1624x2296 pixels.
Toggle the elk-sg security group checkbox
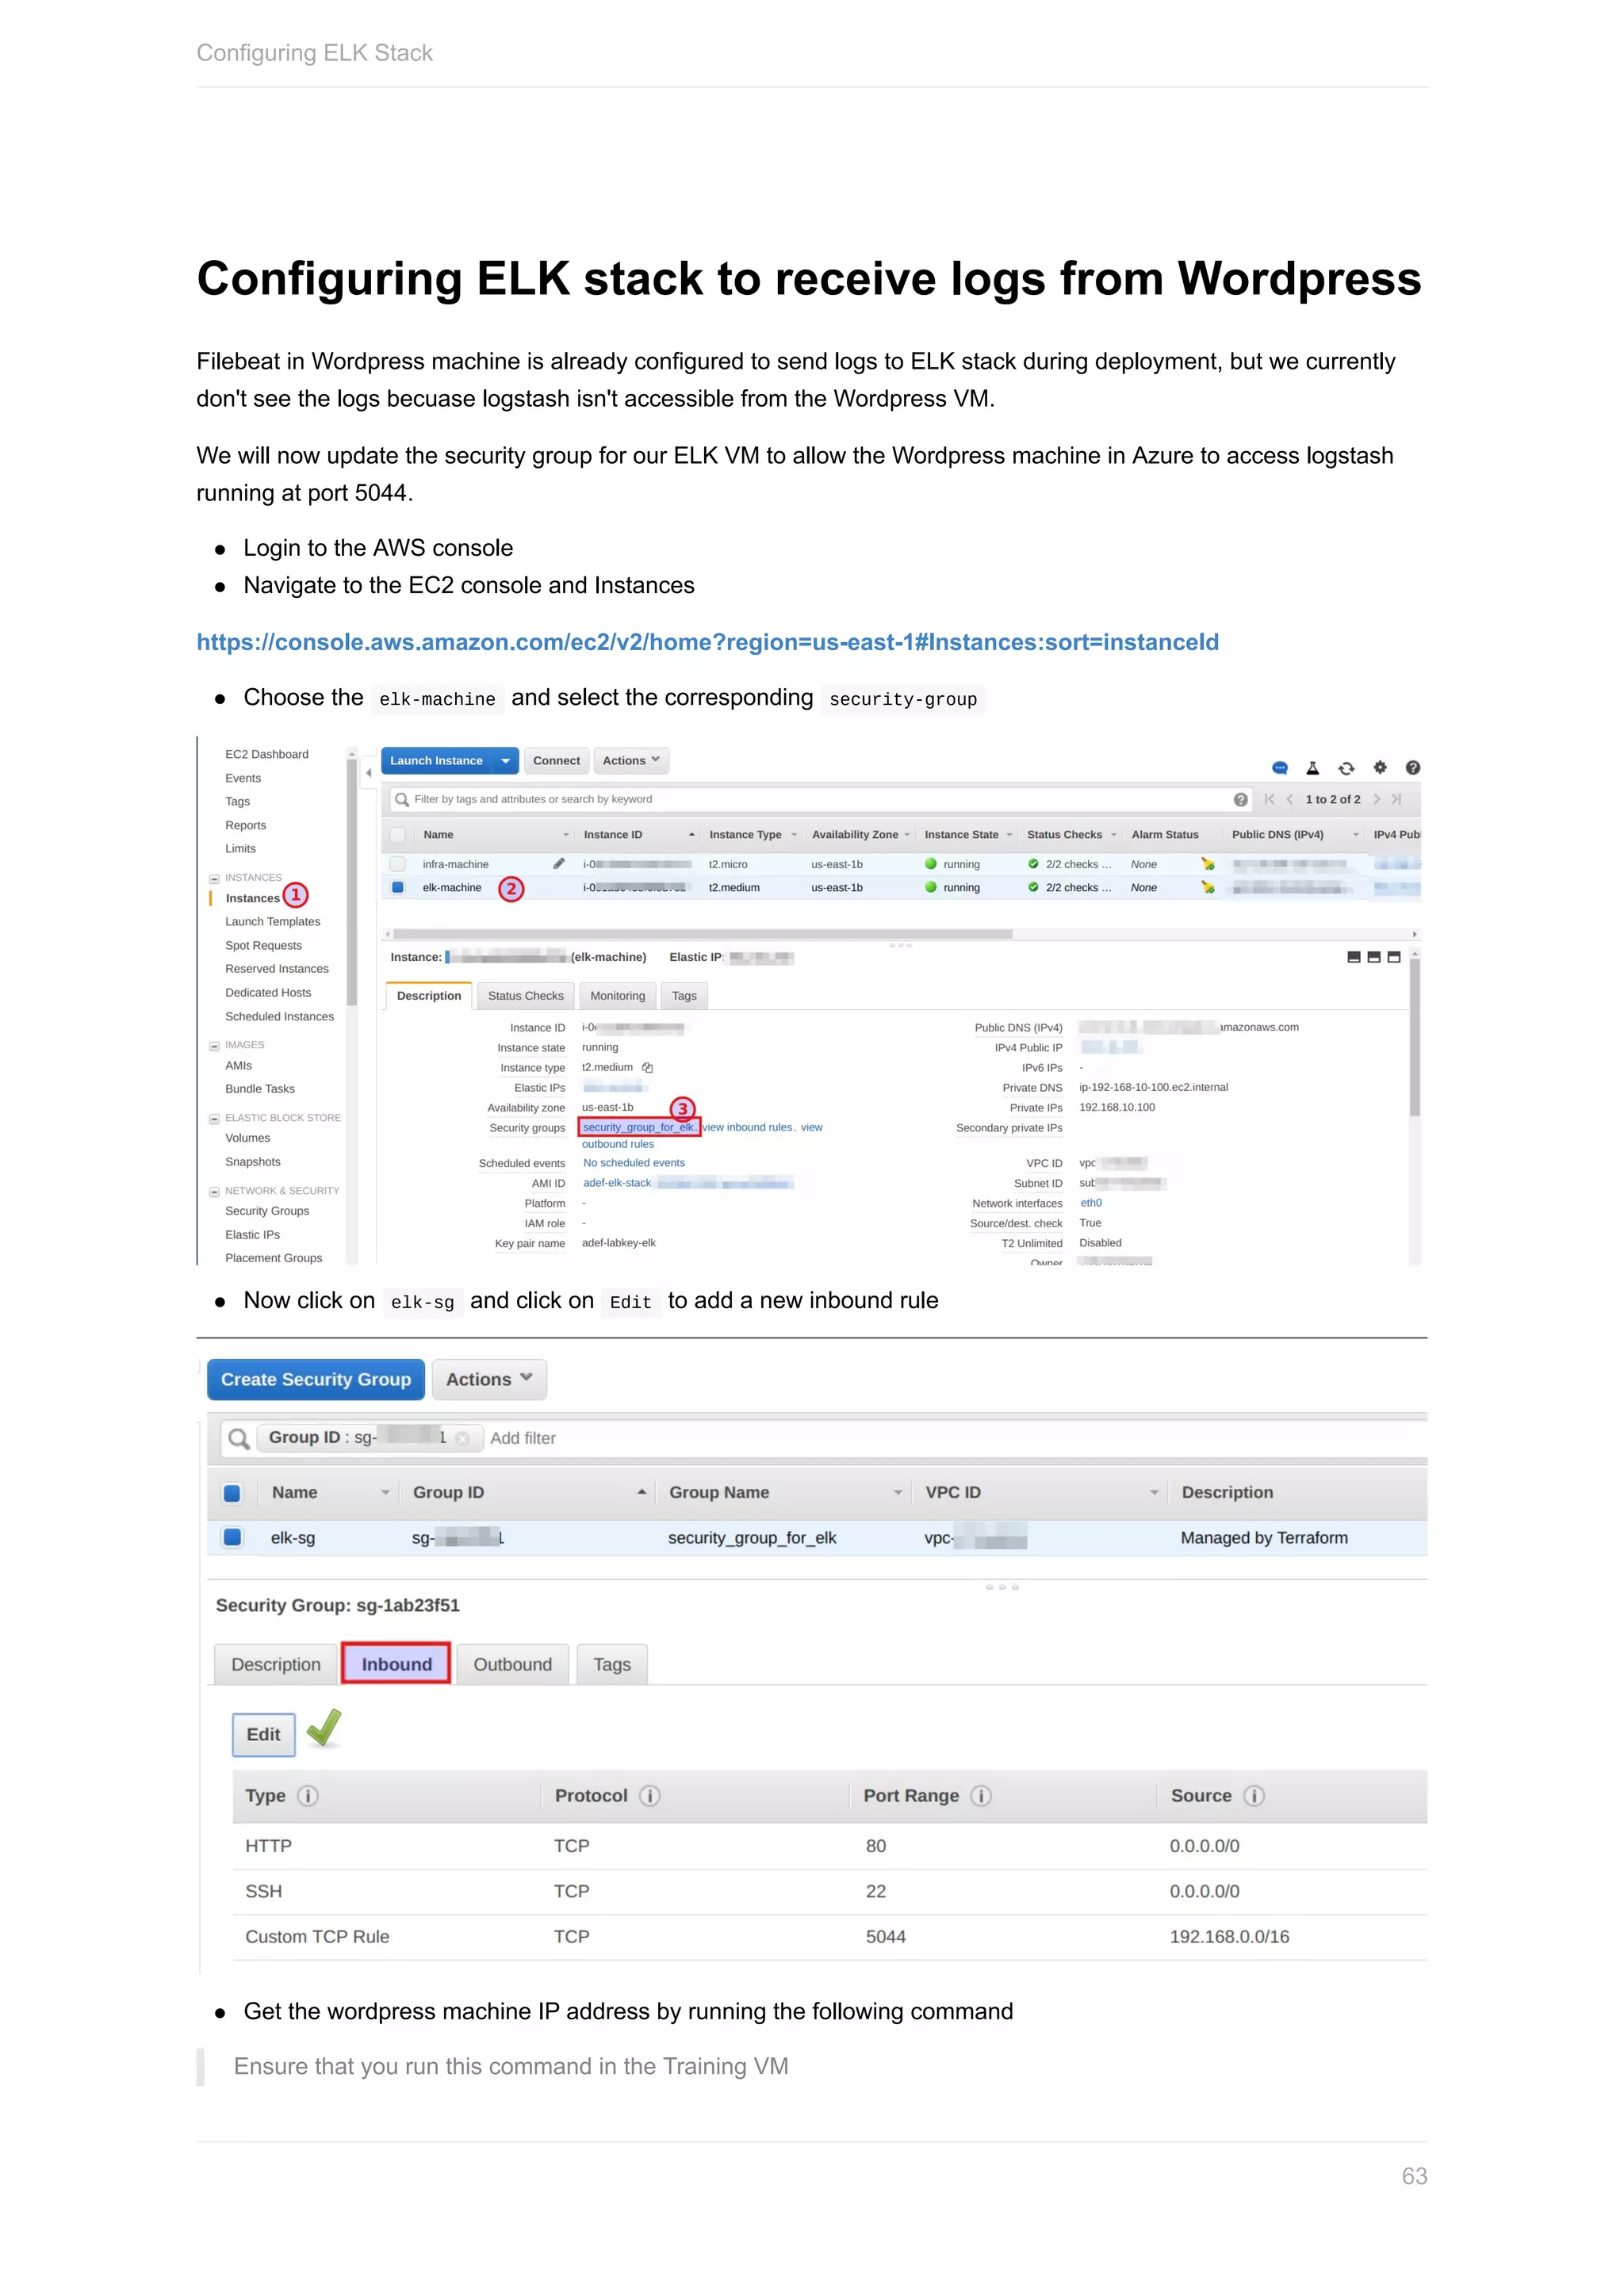click(x=232, y=1537)
